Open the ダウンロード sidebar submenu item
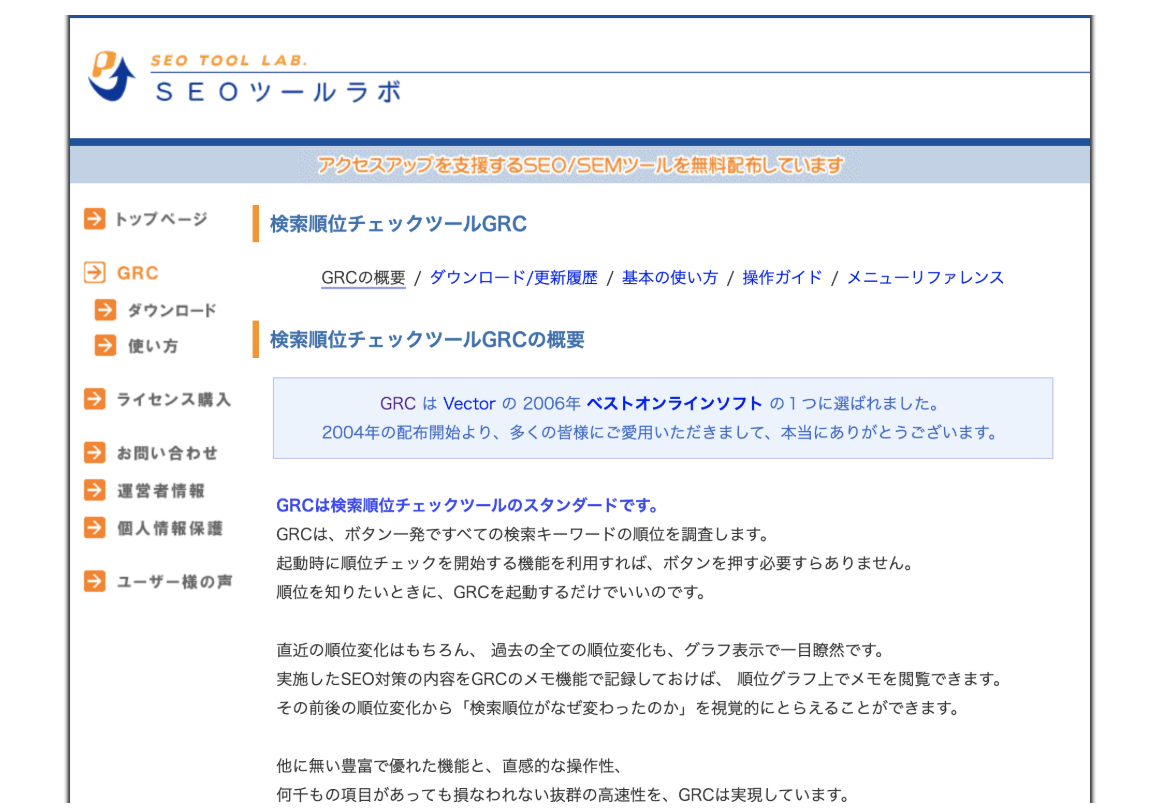Viewport: 1176px width, 808px height. [172, 310]
